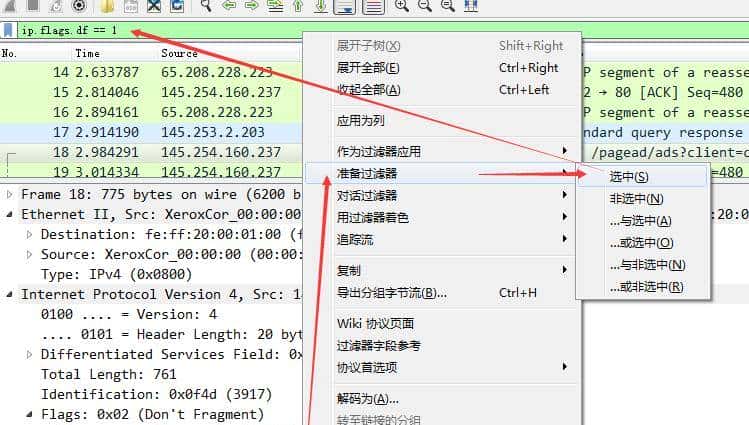
Task: Jump to the first packet
Action: 298,5
